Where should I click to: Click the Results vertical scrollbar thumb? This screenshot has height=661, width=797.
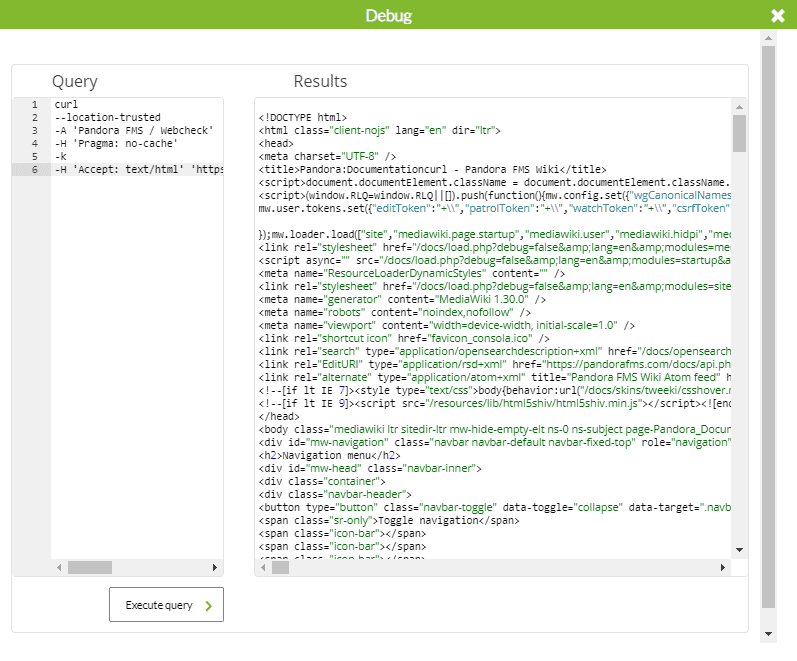click(740, 133)
